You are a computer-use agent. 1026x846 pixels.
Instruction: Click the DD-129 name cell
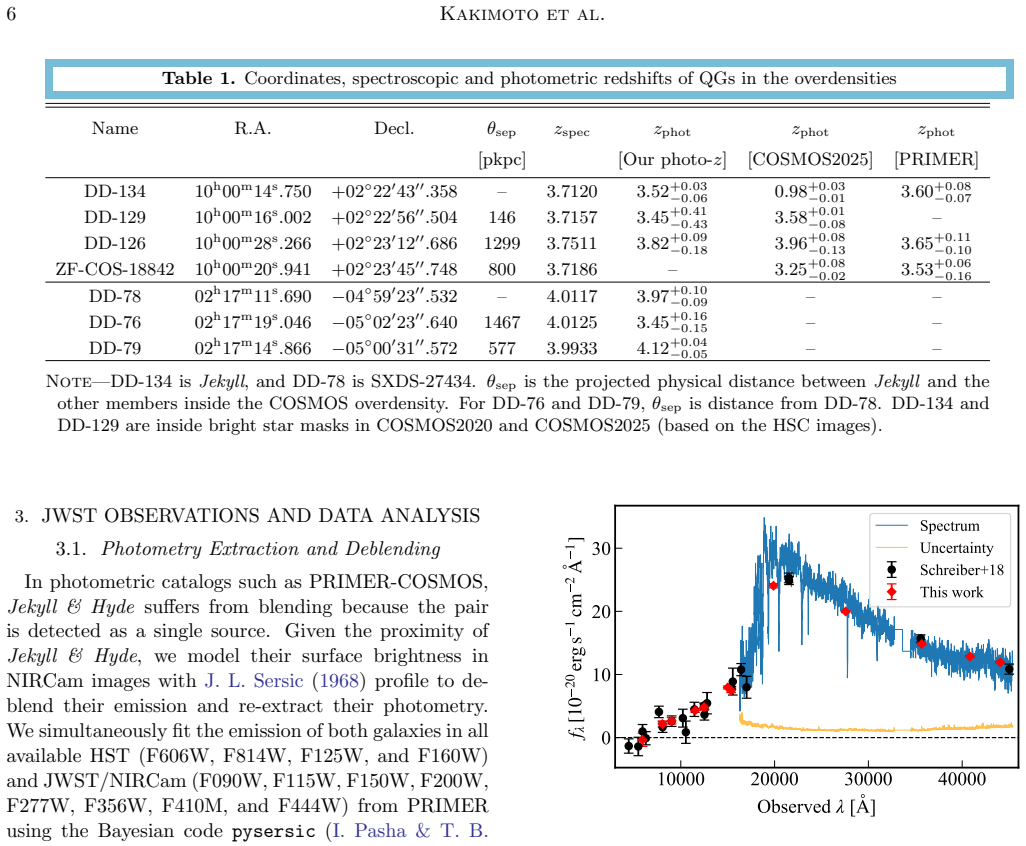[115, 217]
